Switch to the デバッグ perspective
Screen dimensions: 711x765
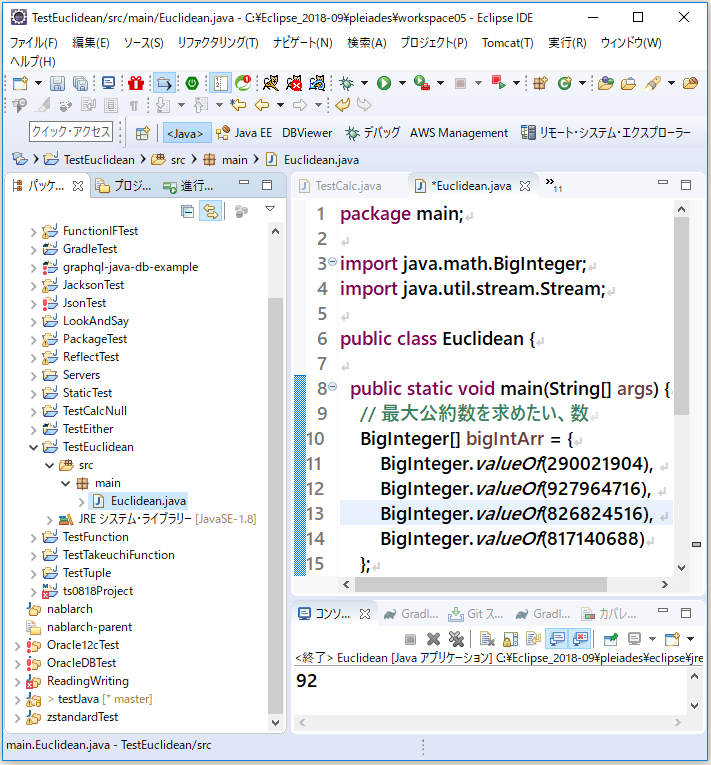click(372, 133)
